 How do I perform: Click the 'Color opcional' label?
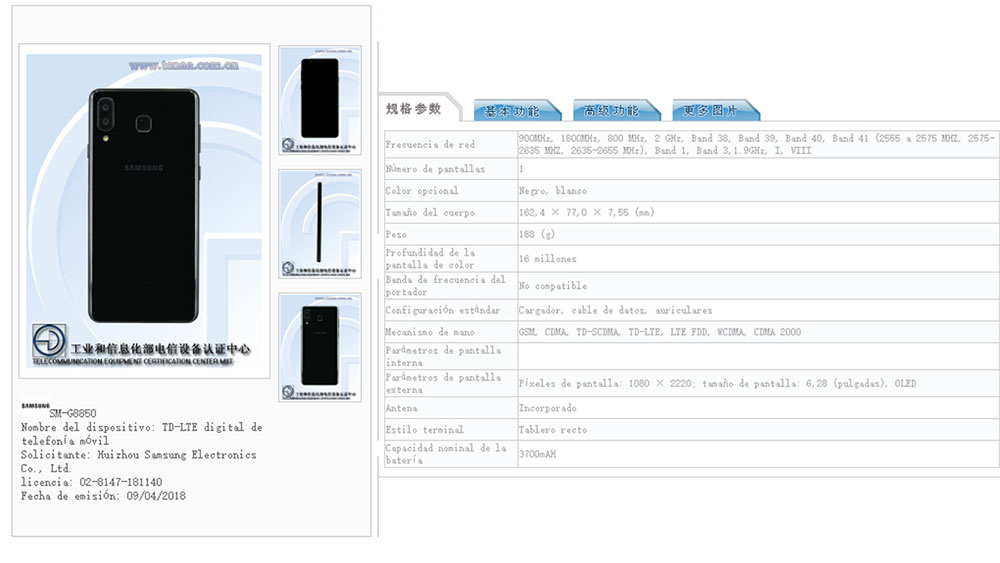tap(422, 191)
